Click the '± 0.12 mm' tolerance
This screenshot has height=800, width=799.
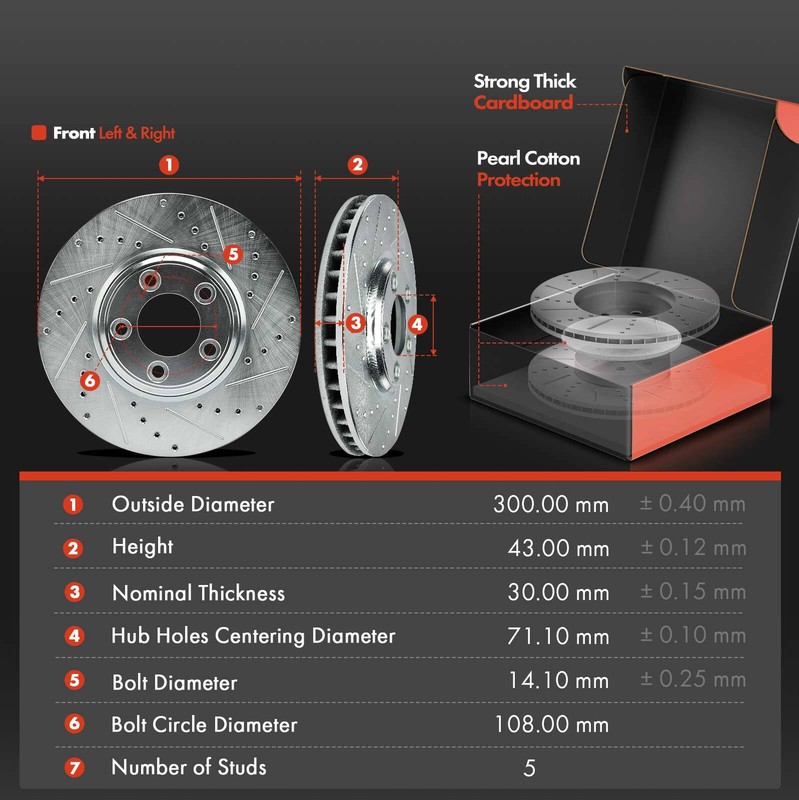(693, 547)
